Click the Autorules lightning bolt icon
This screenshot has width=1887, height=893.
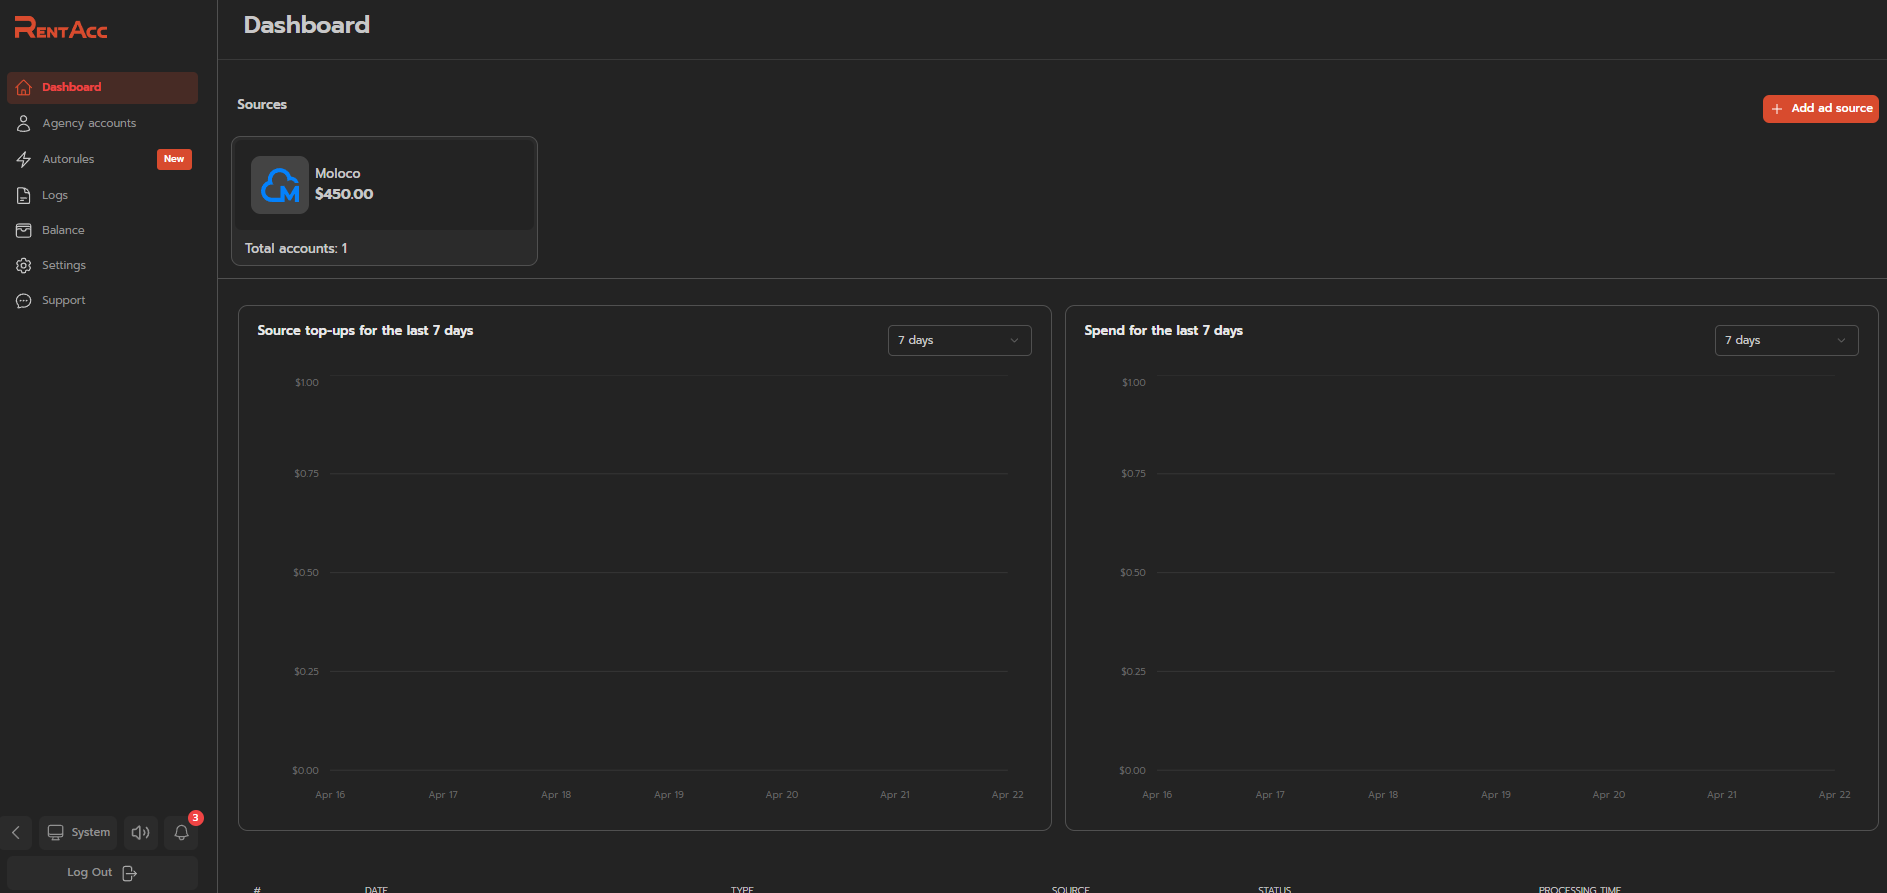(24, 160)
